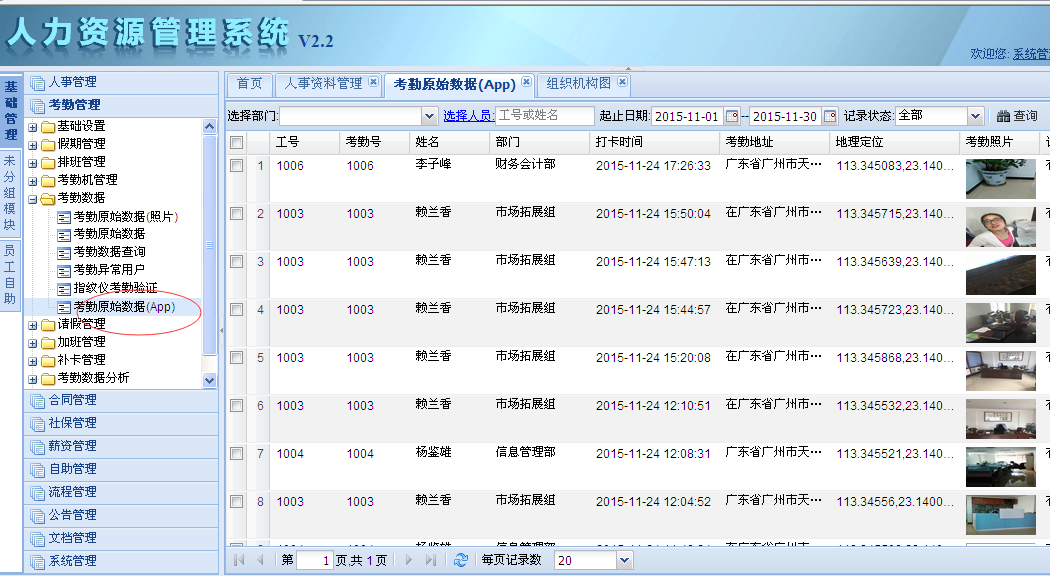Check row 8 checkbox at 12:04:52
This screenshot has height=577, width=1050.
click(x=236, y=502)
